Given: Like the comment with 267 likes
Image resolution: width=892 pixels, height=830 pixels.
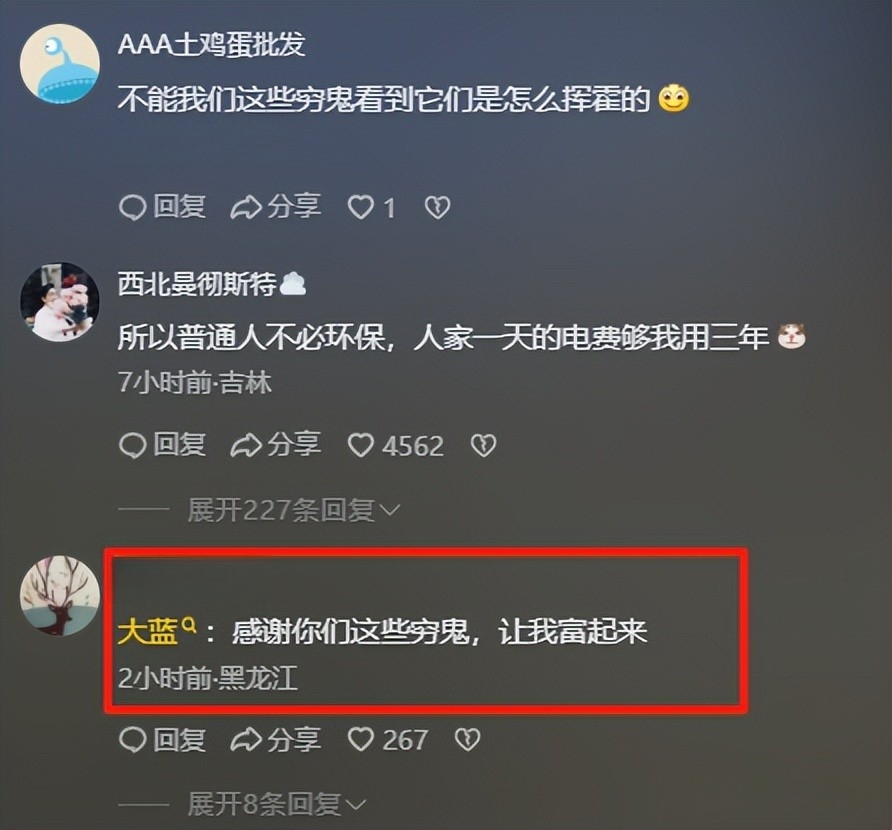Looking at the screenshot, I should pyautogui.click(x=387, y=740).
